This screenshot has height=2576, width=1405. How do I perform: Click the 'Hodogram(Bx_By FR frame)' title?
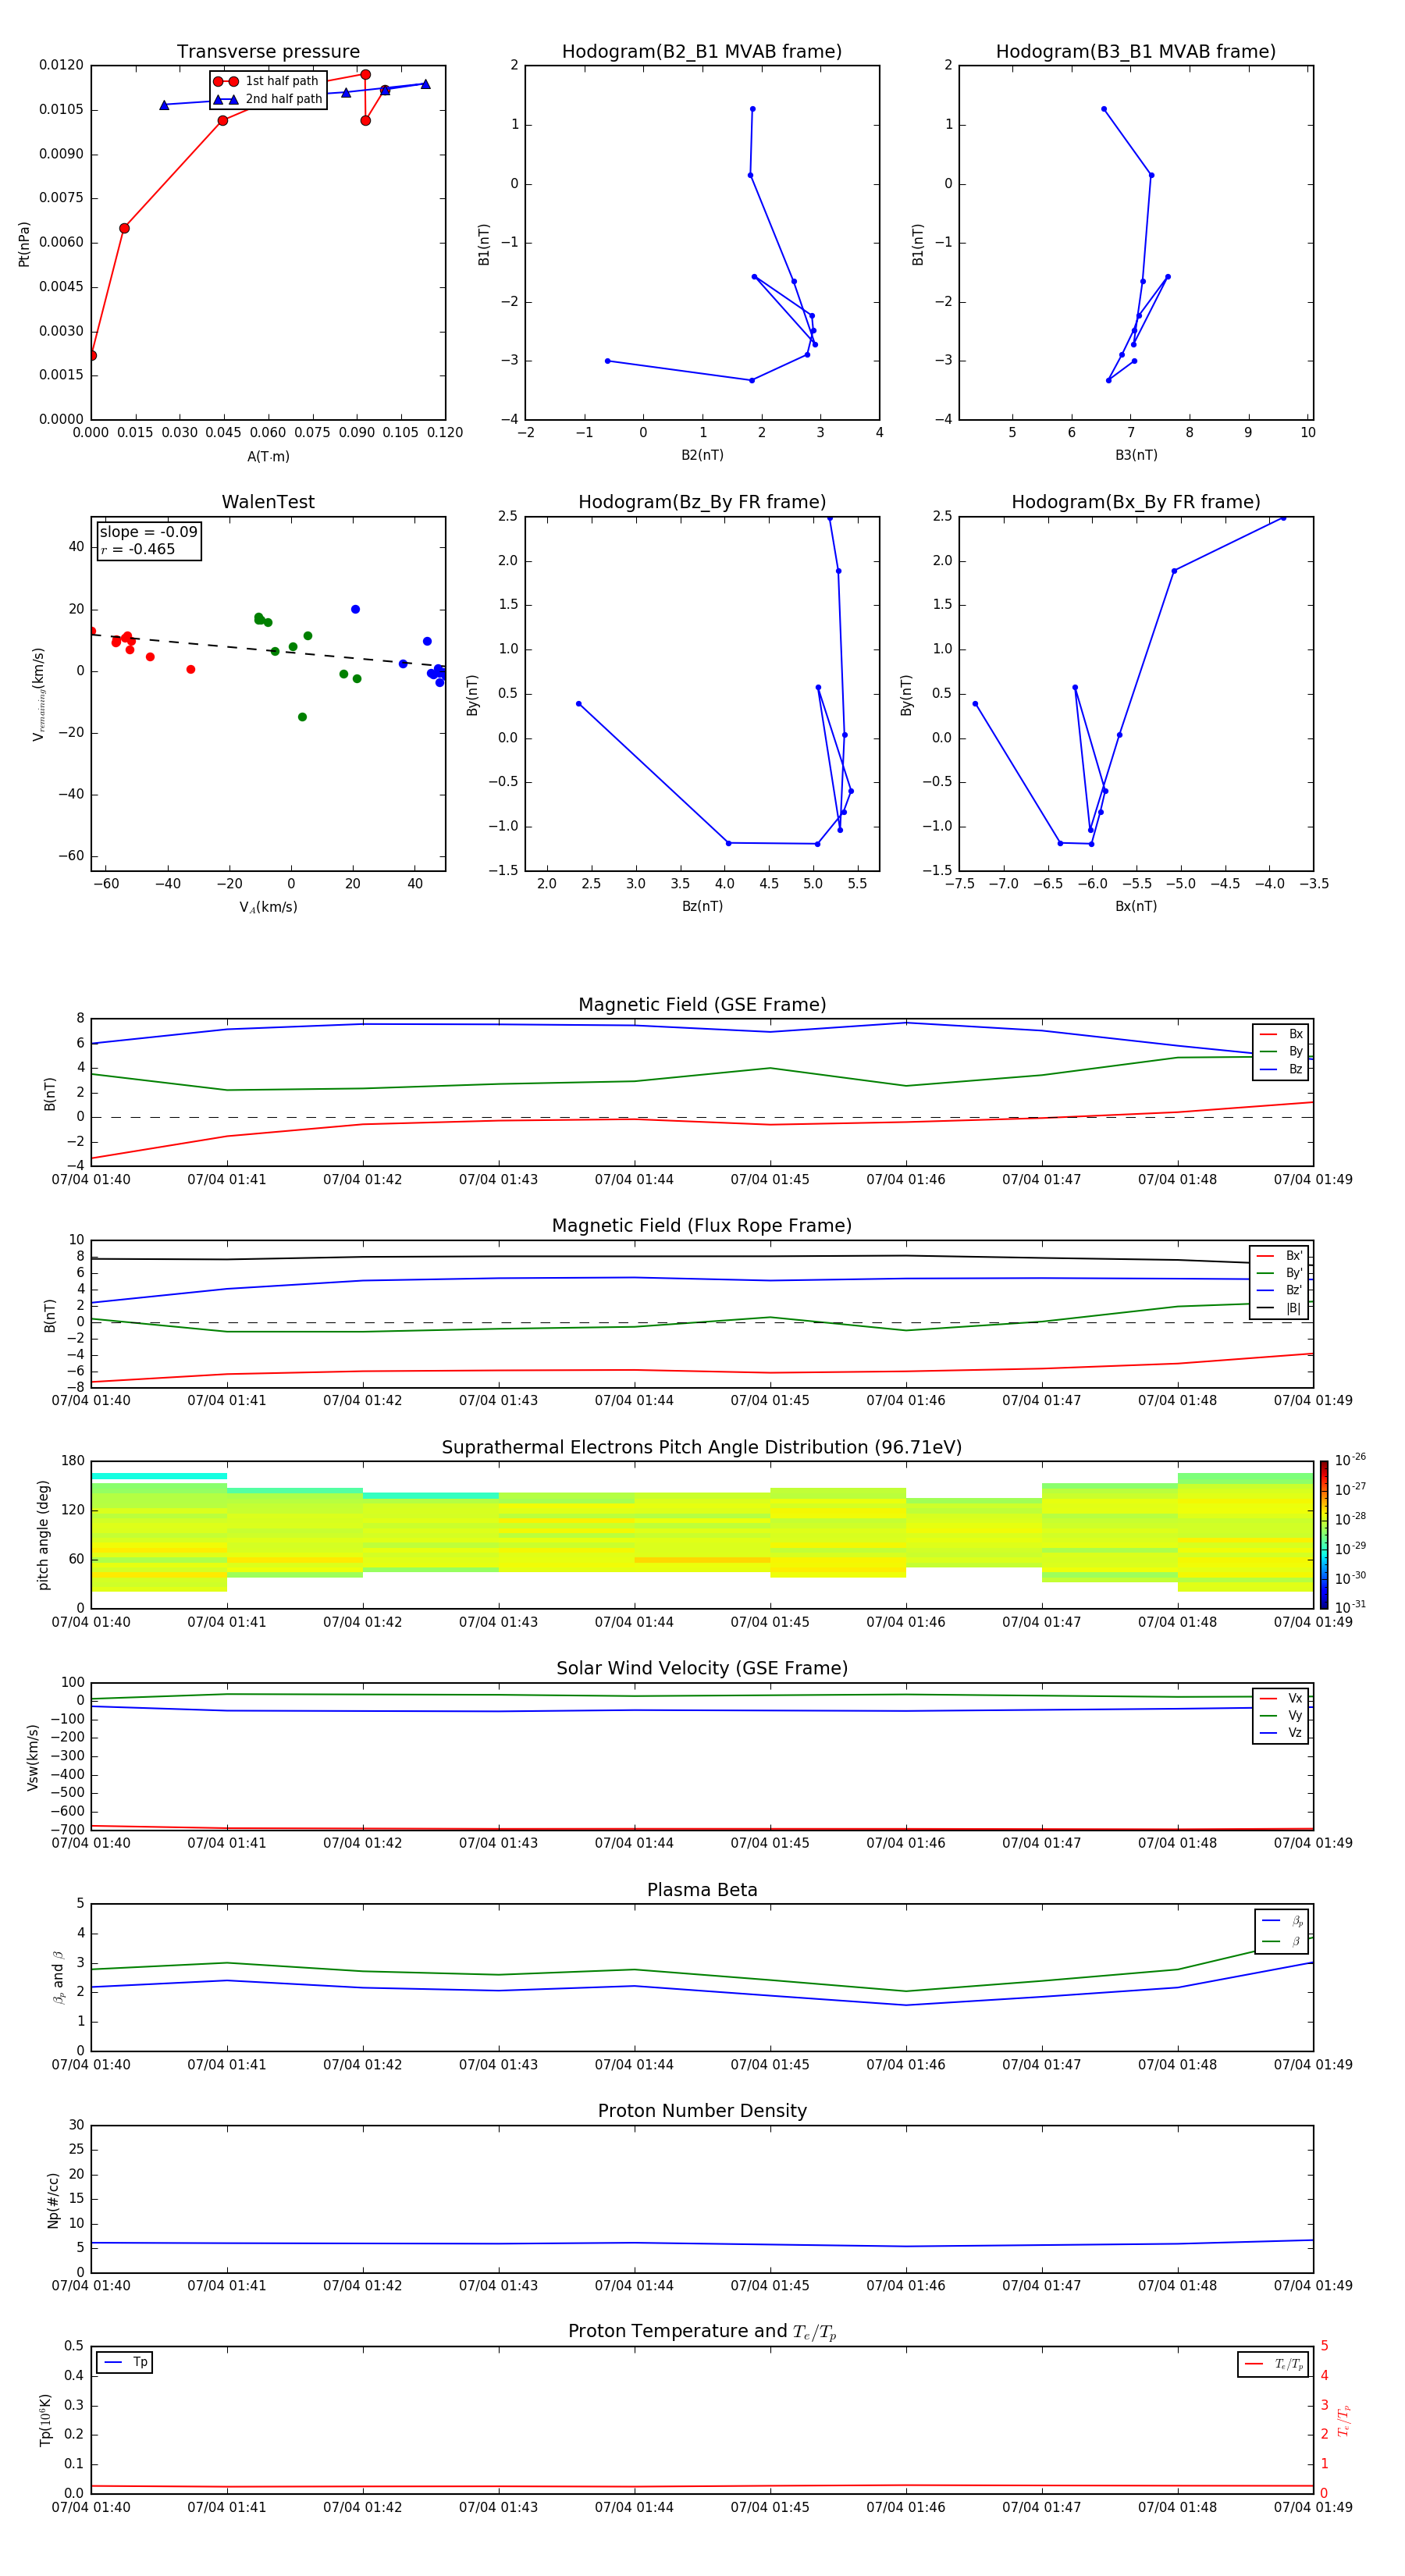[x=1136, y=502]
